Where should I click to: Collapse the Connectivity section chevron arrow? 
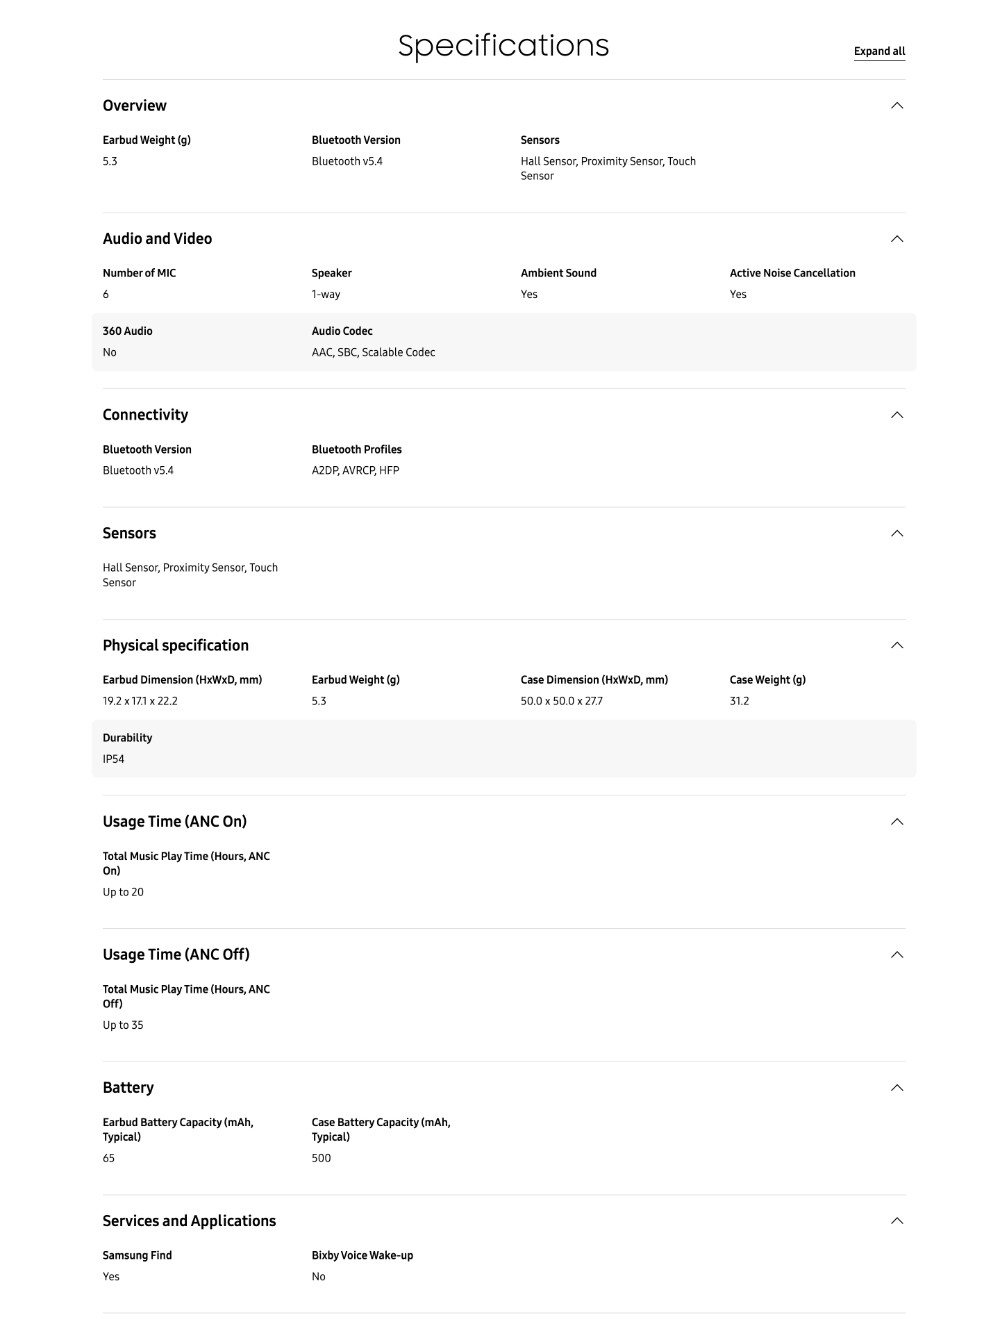pos(897,415)
